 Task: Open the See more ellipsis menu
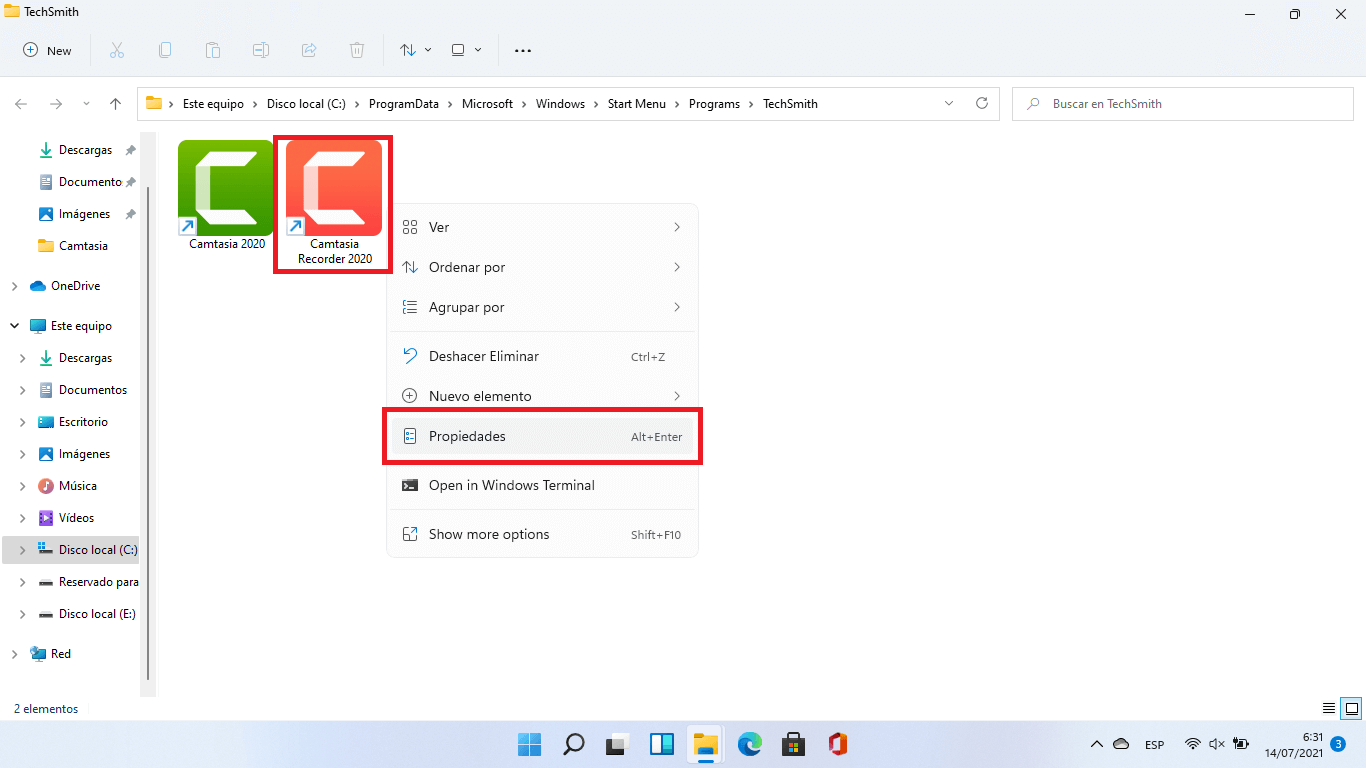click(x=522, y=50)
